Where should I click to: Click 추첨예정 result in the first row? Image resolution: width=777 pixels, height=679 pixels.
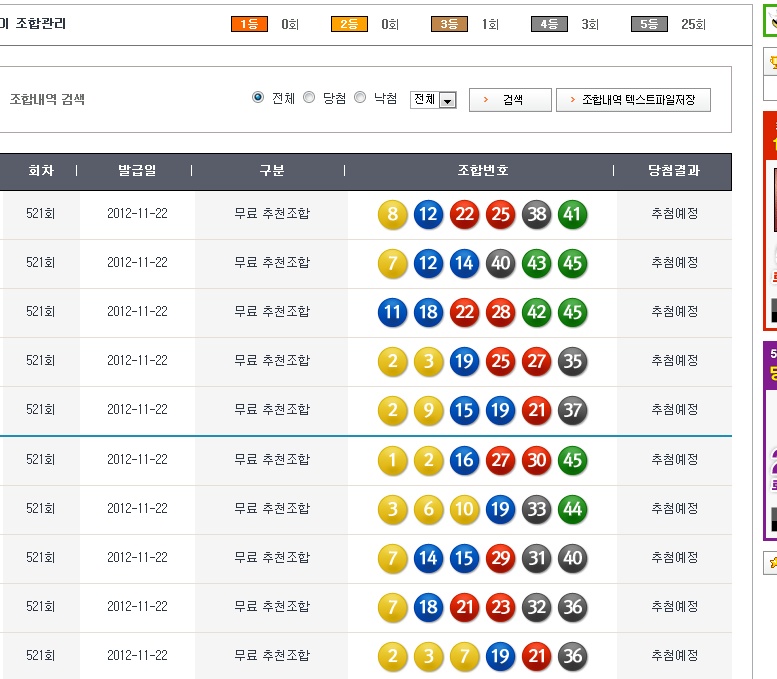(x=674, y=214)
